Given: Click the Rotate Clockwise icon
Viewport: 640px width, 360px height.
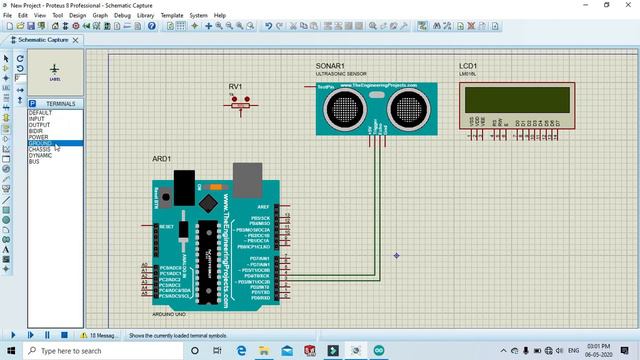Looking at the screenshot, I should tap(20, 58).
